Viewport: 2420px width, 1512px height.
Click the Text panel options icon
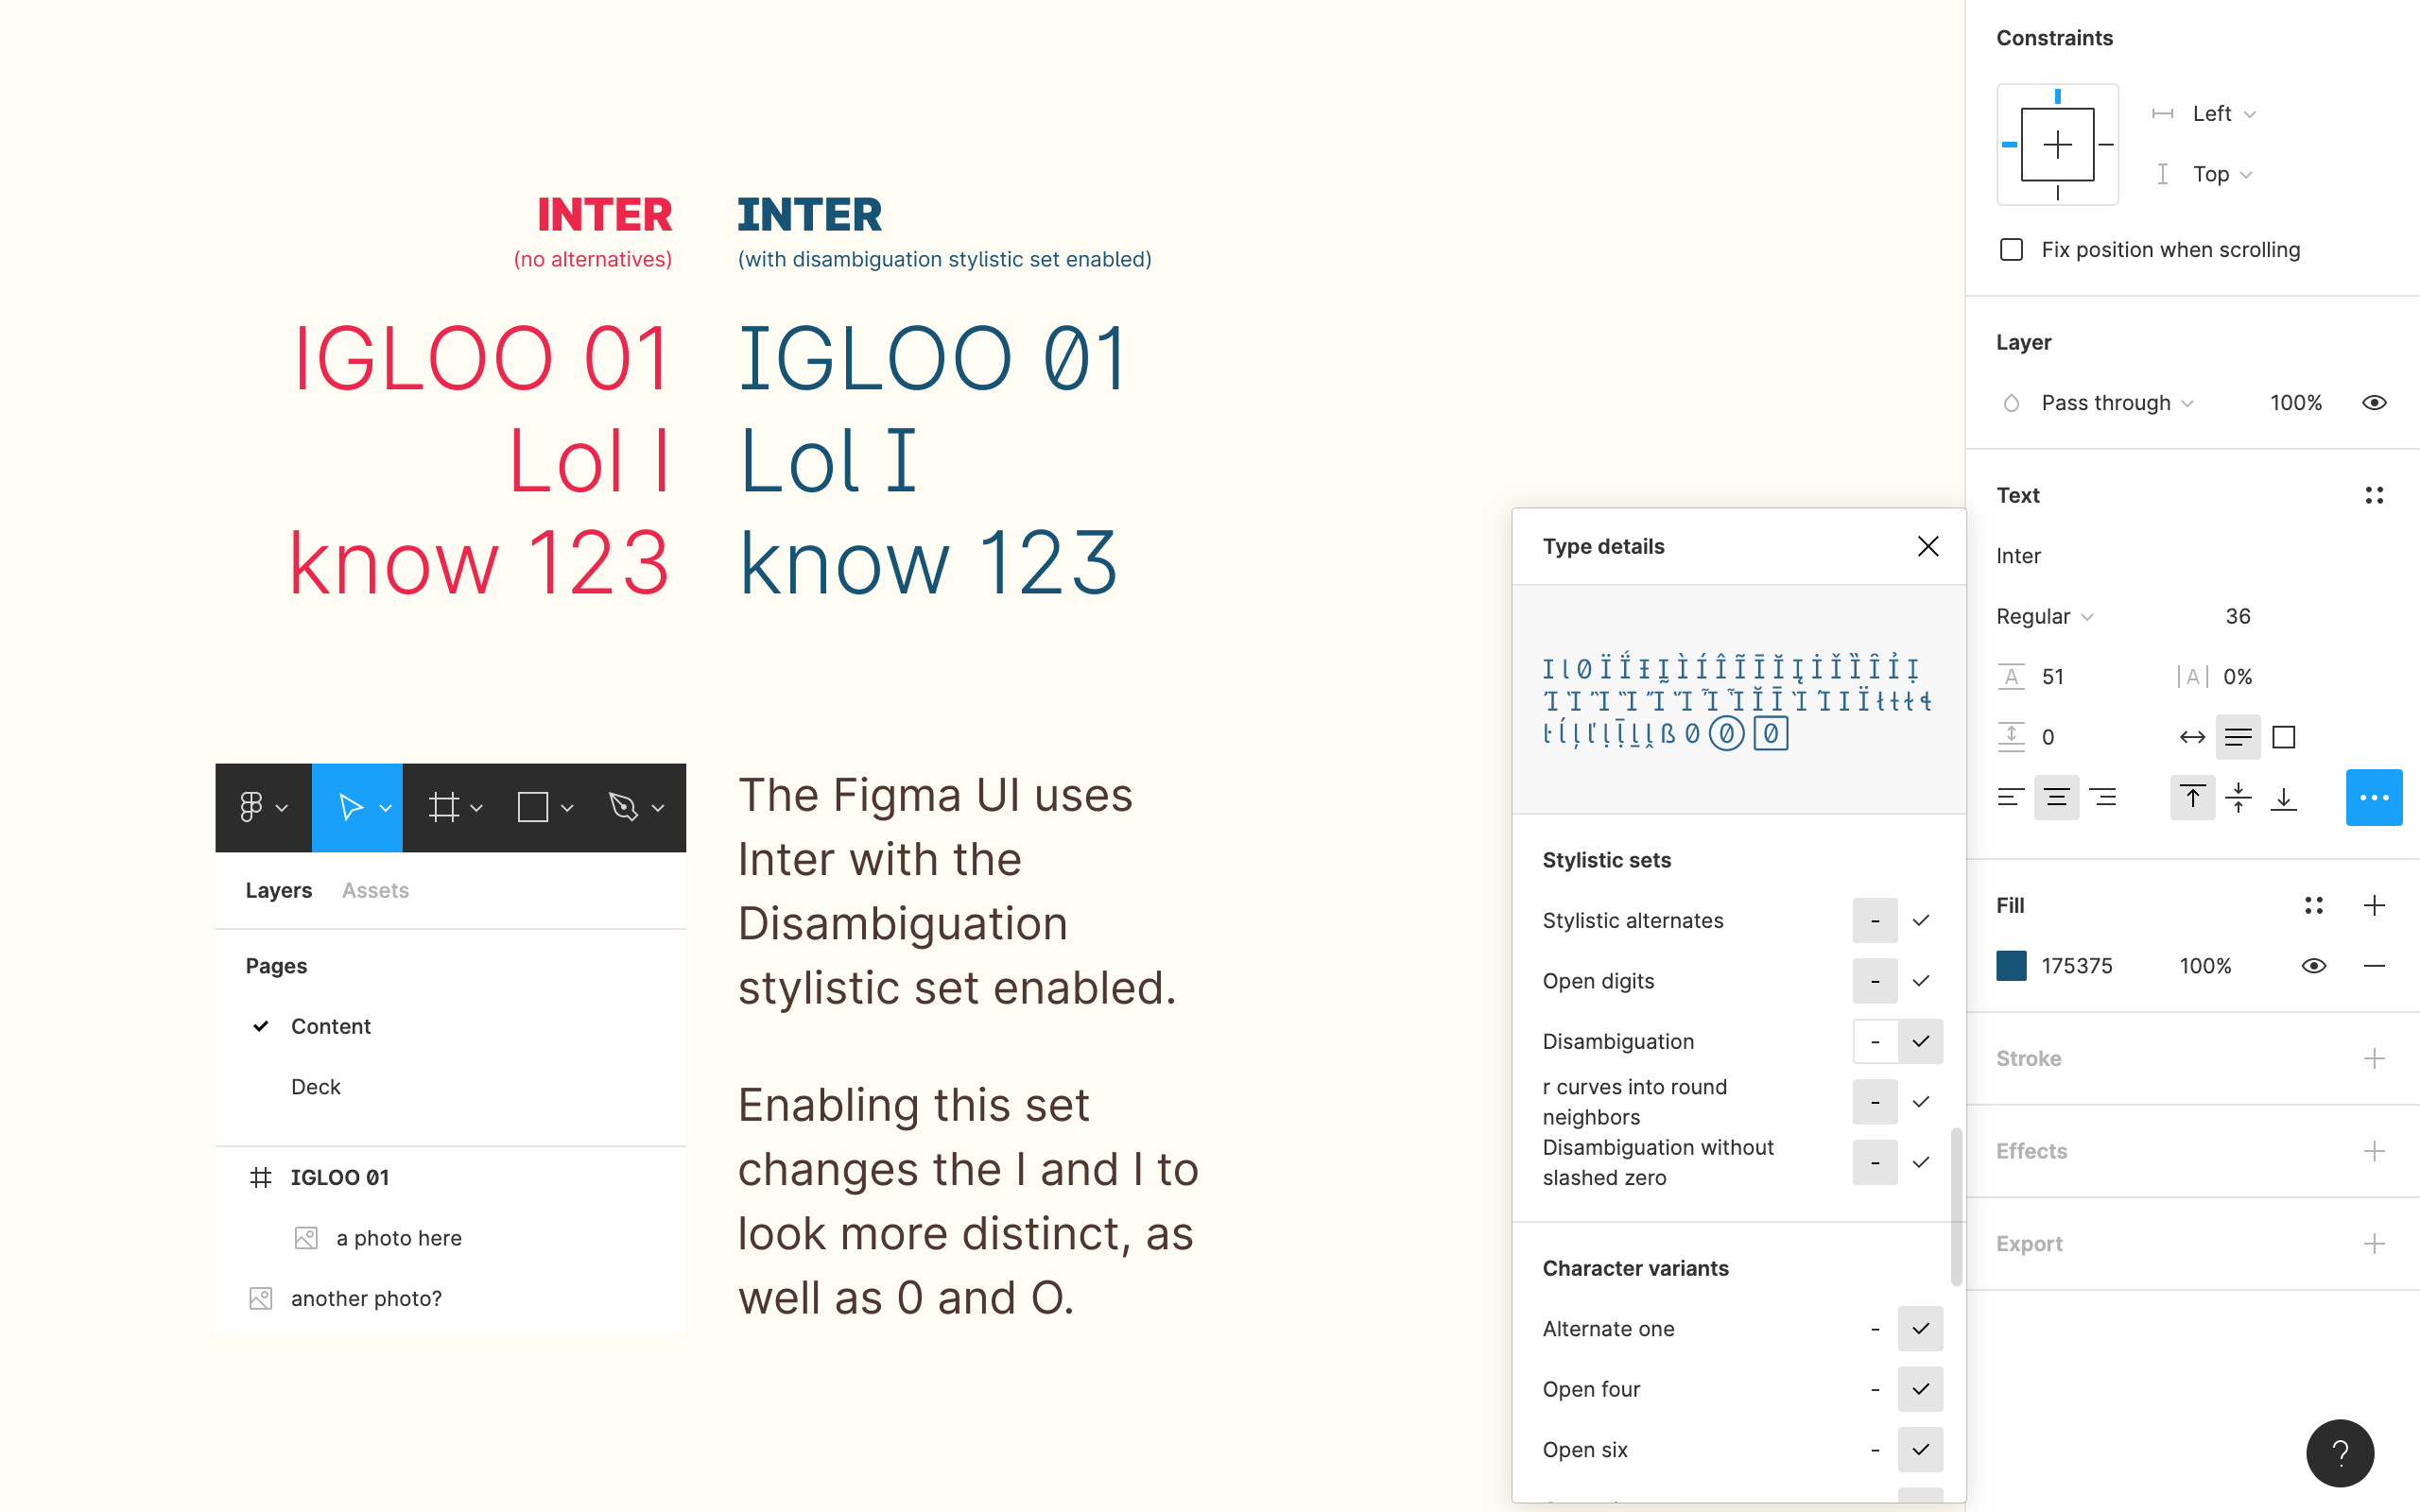click(x=2375, y=495)
